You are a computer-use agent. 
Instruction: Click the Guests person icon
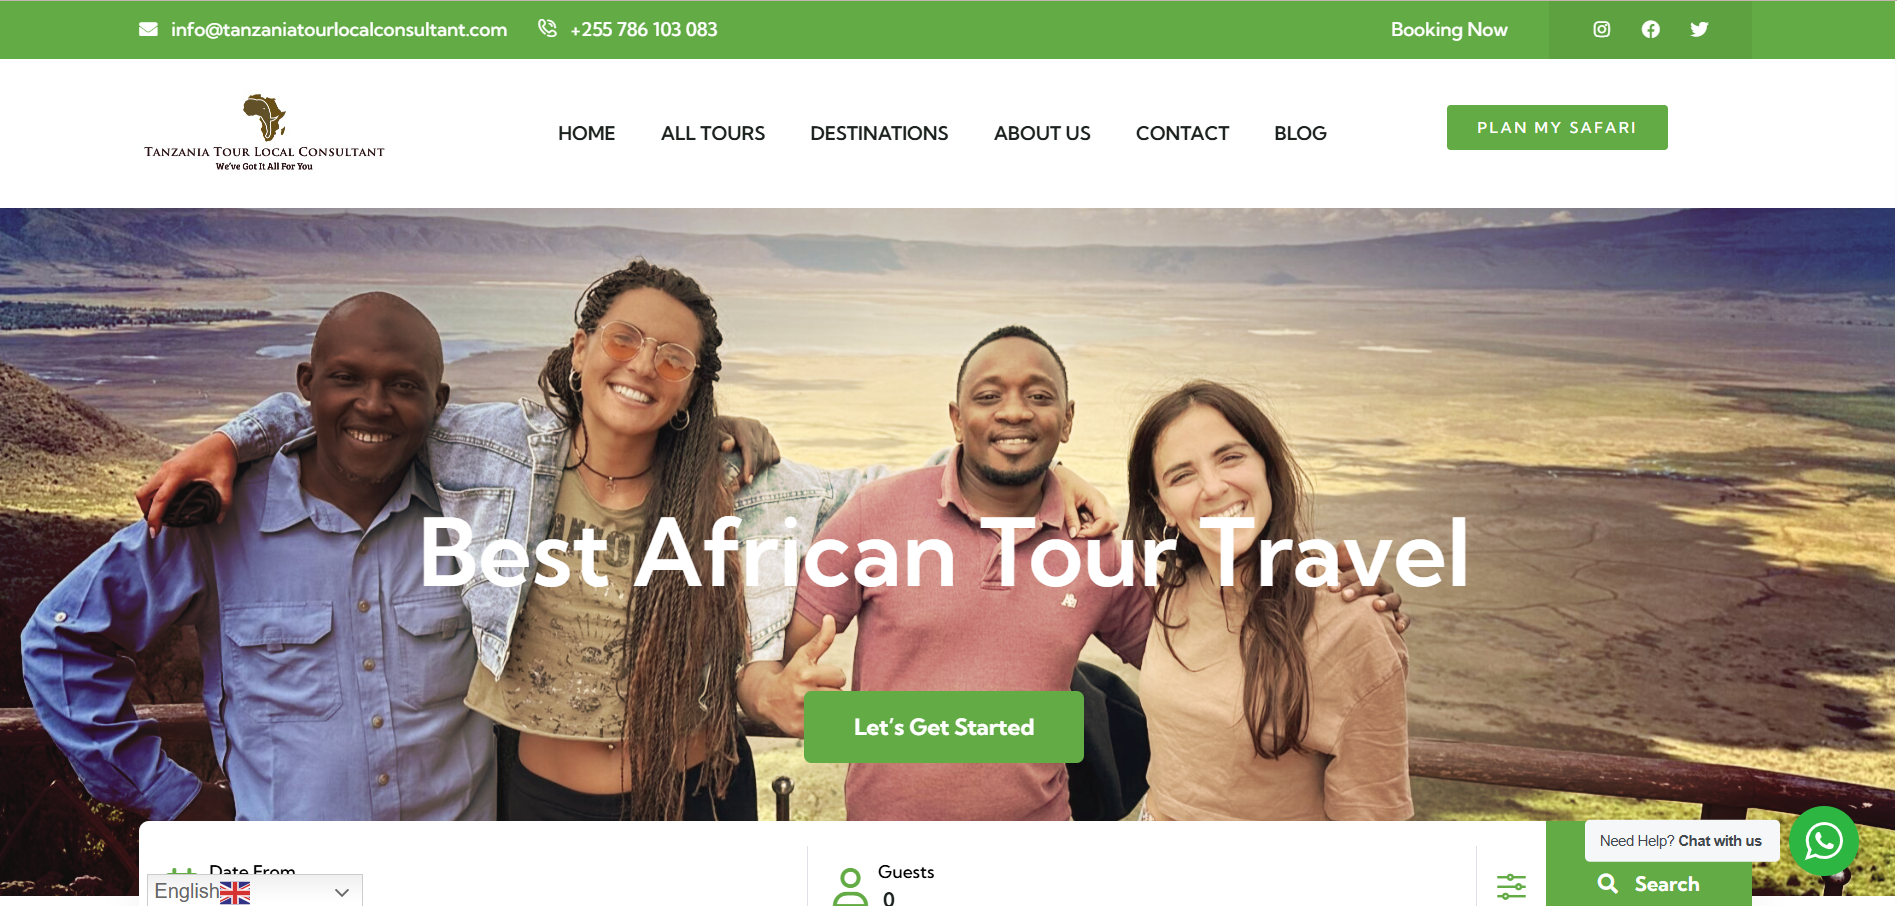click(850, 886)
